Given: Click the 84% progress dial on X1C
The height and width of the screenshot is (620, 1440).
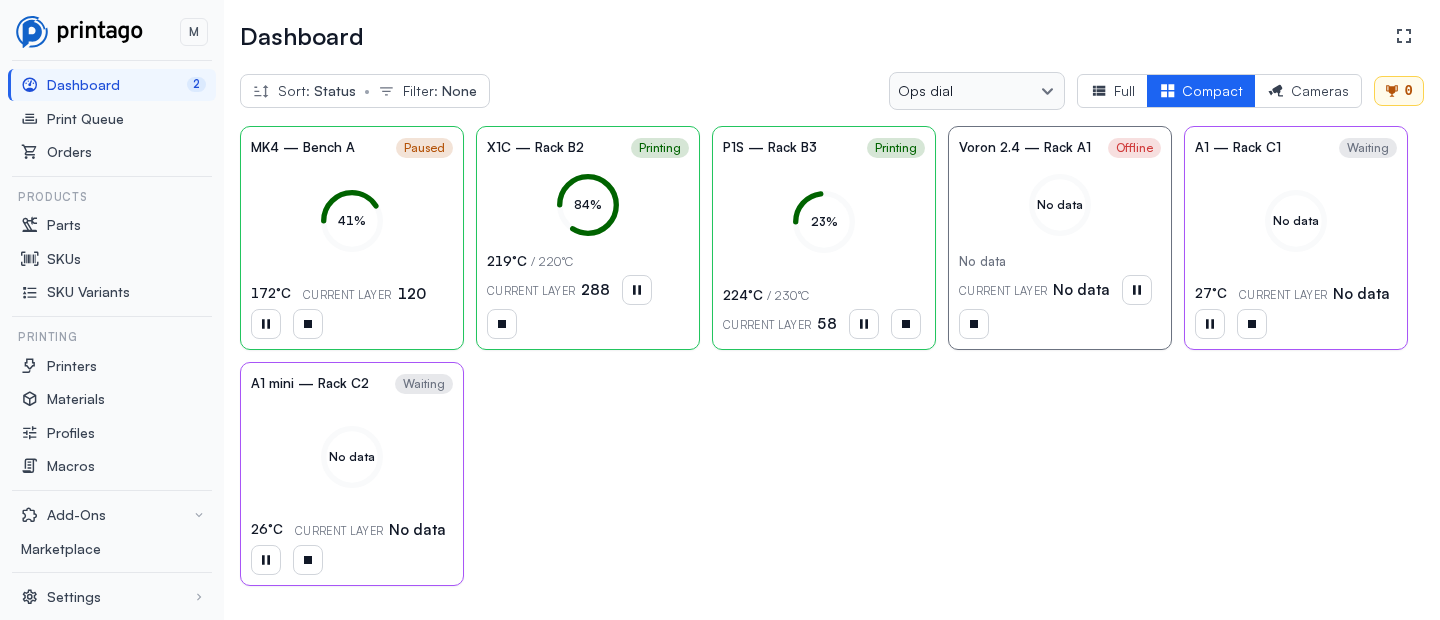Looking at the screenshot, I should 588,205.
